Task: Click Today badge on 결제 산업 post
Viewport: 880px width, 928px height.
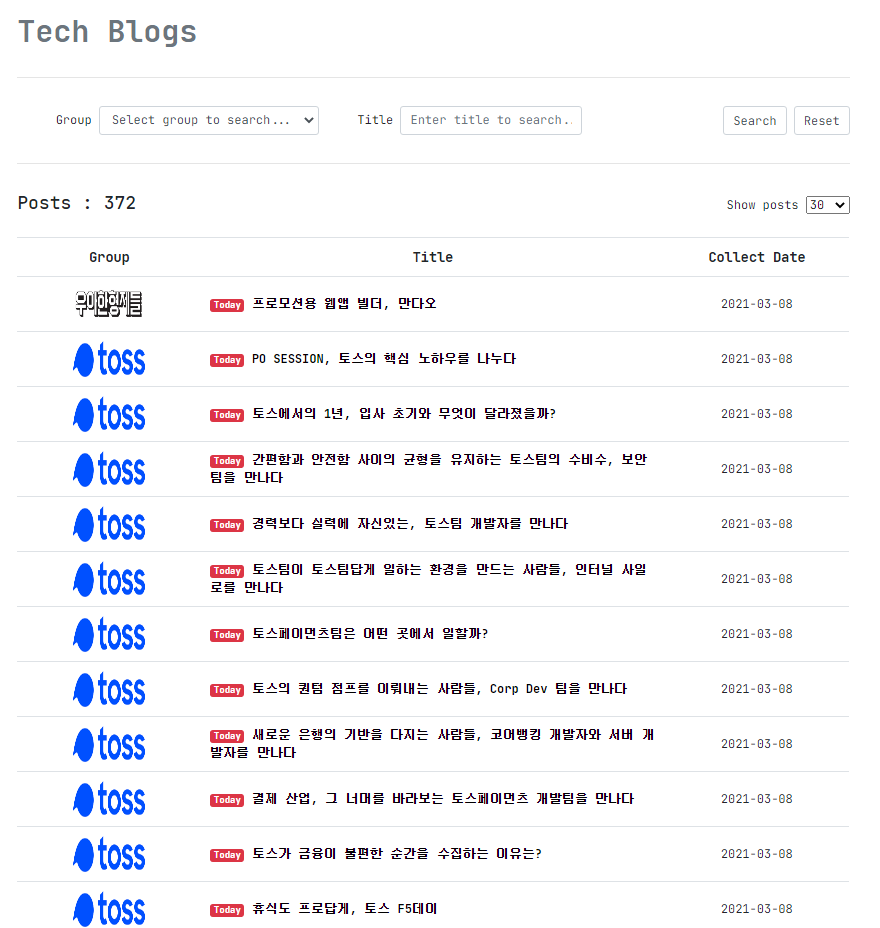Action: tap(227, 800)
